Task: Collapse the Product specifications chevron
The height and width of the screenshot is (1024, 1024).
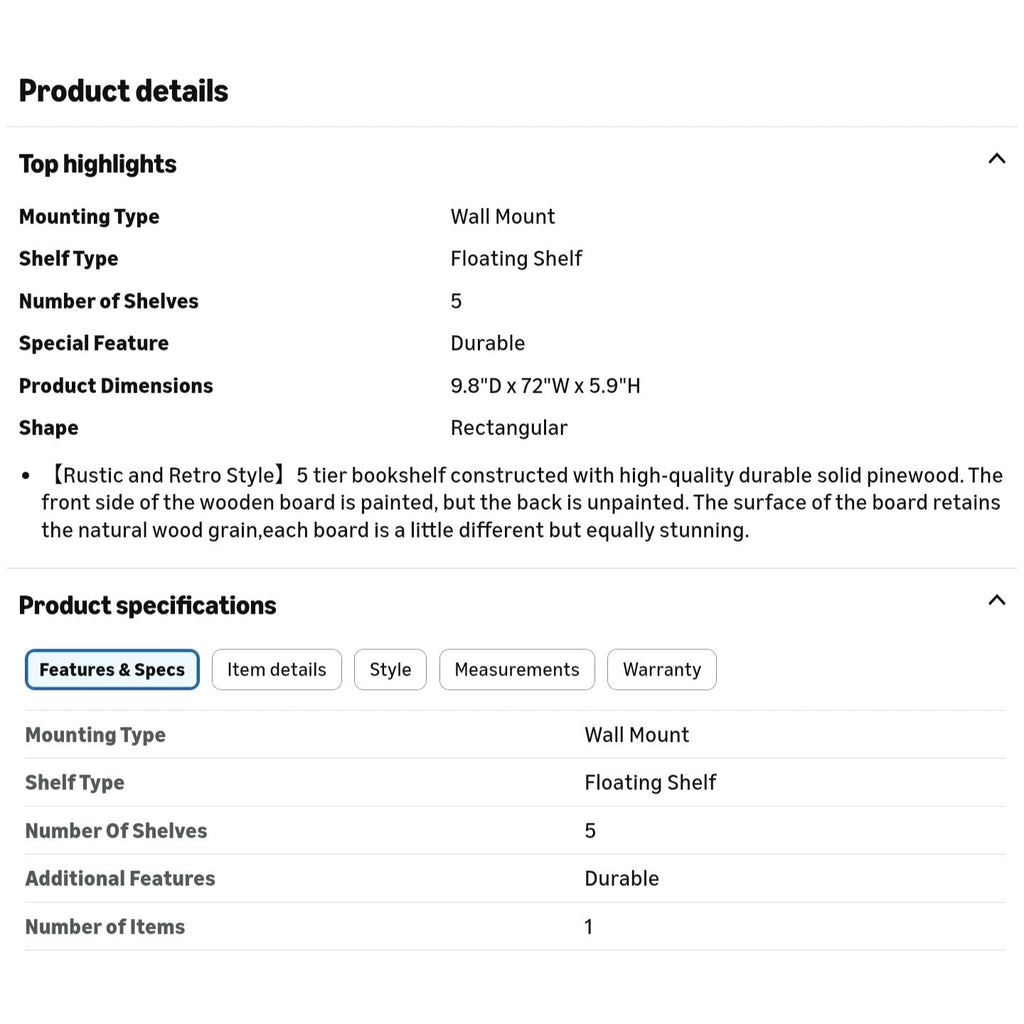Action: coord(997,600)
